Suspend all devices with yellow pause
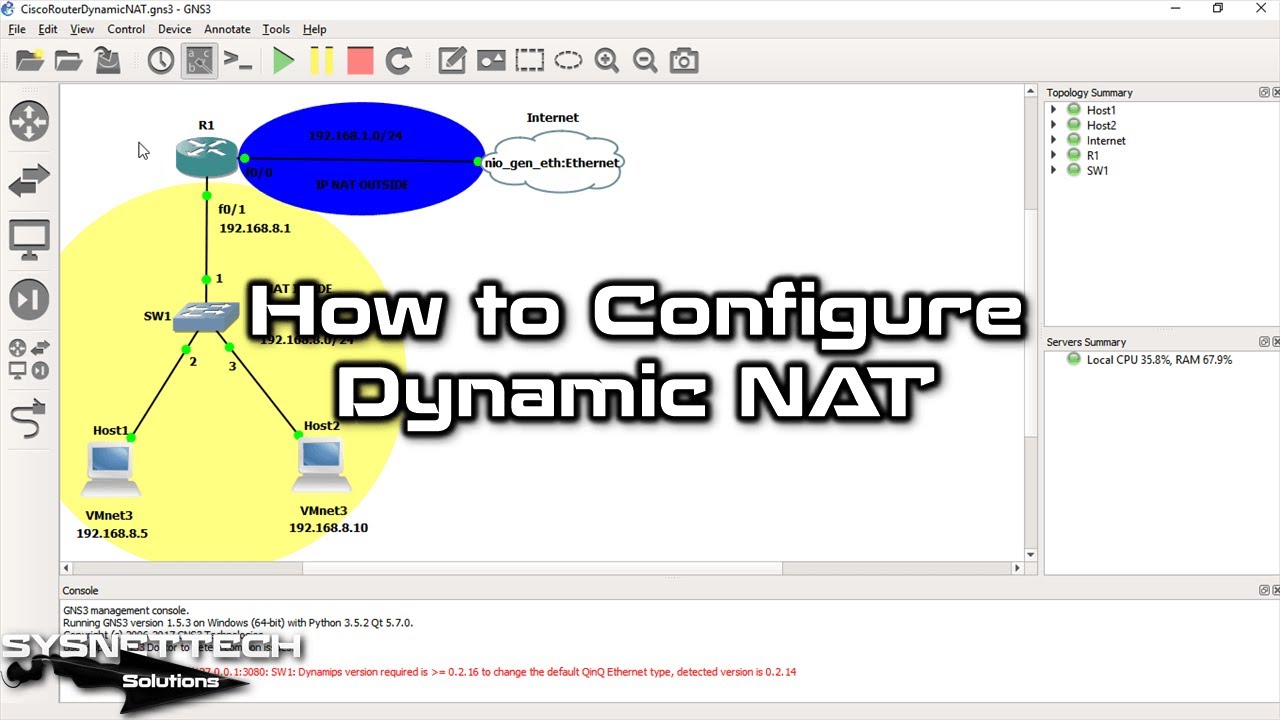The width and height of the screenshot is (1280, 720). click(x=322, y=61)
